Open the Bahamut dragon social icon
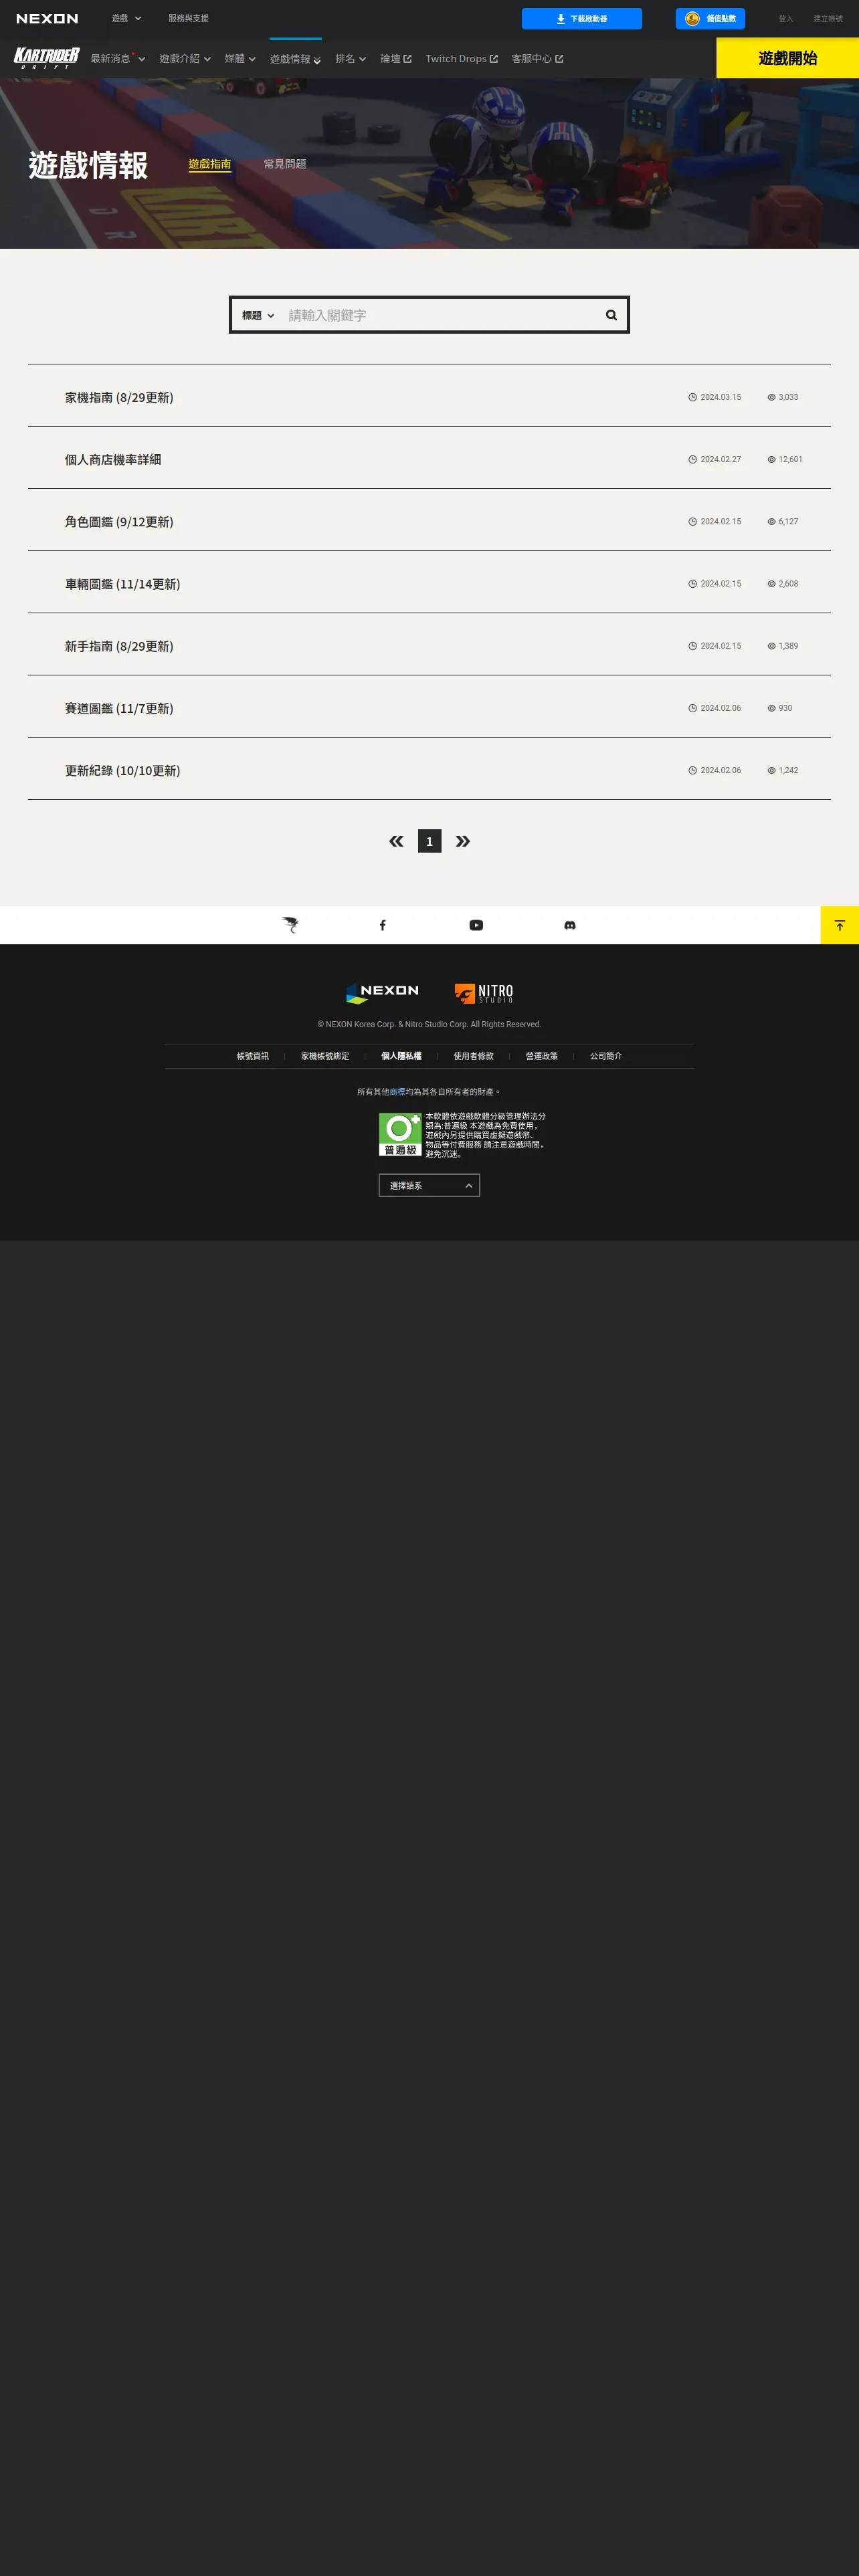 (x=290, y=925)
